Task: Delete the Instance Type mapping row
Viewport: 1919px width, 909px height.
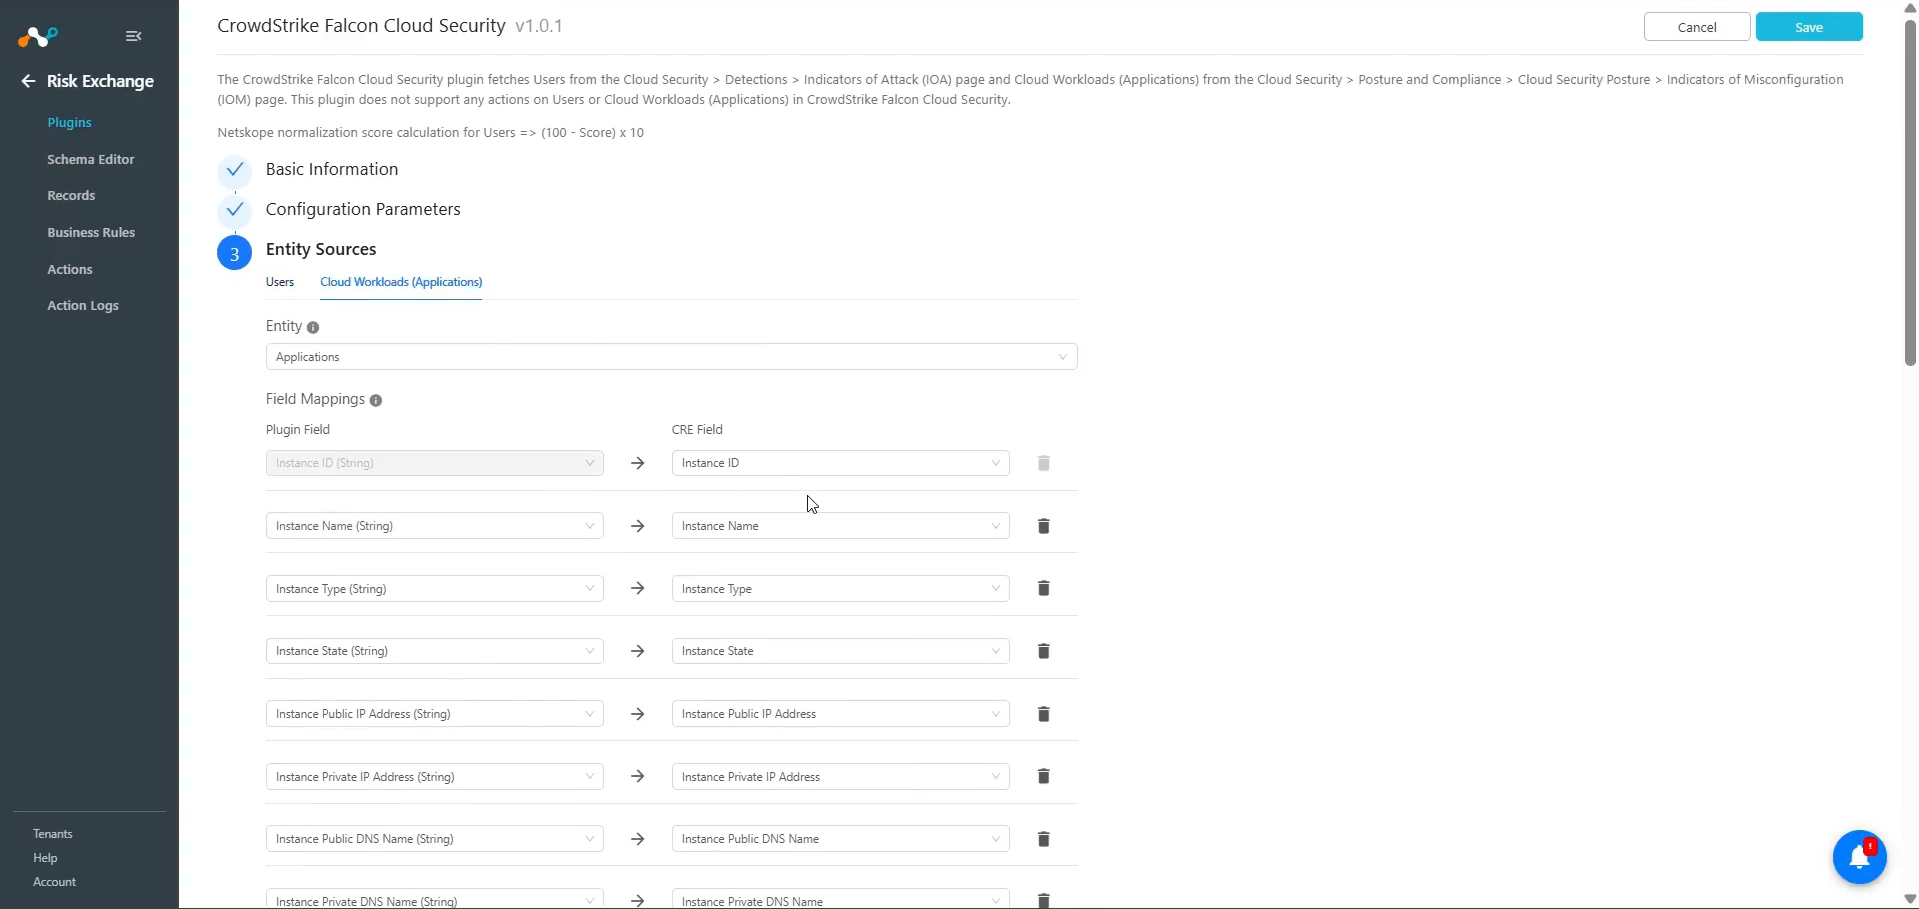Action: point(1043,588)
